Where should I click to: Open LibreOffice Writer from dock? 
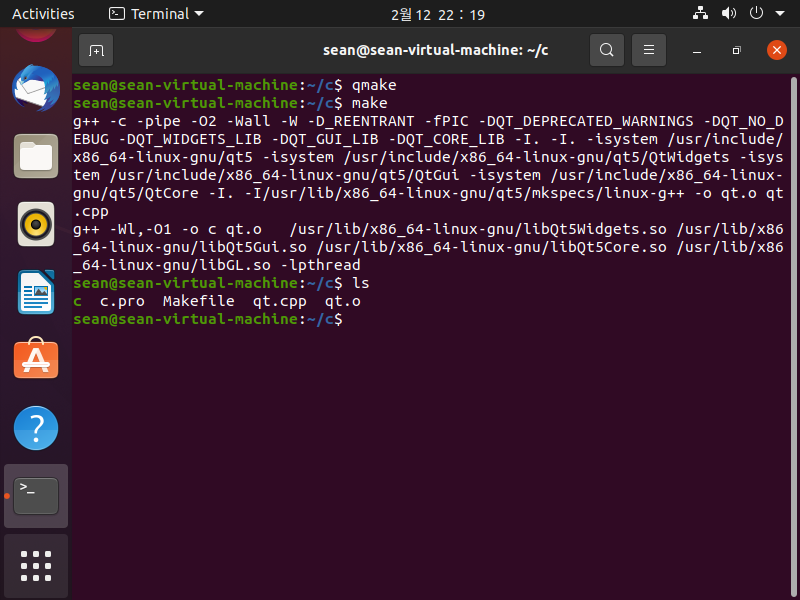pyautogui.click(x=36, y=292)
